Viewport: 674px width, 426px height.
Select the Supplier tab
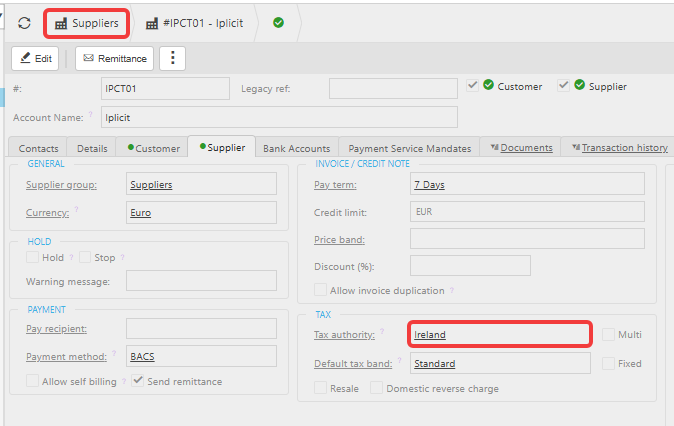[x=222, y=147]
